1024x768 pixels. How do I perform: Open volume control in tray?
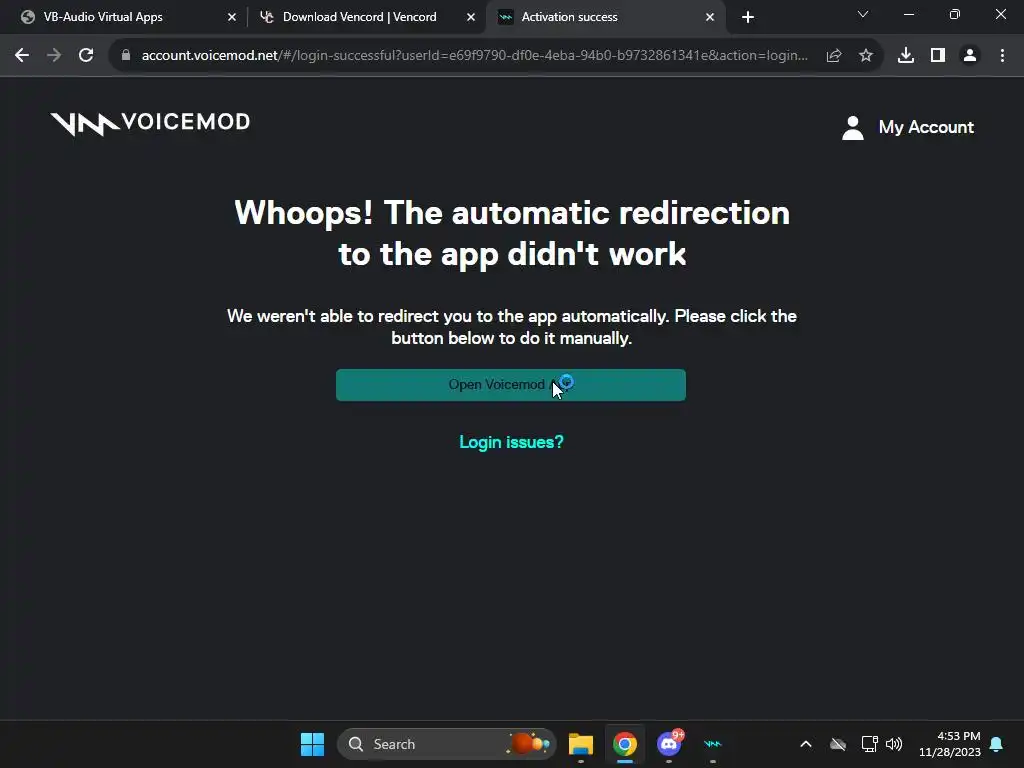coord(894,744)
